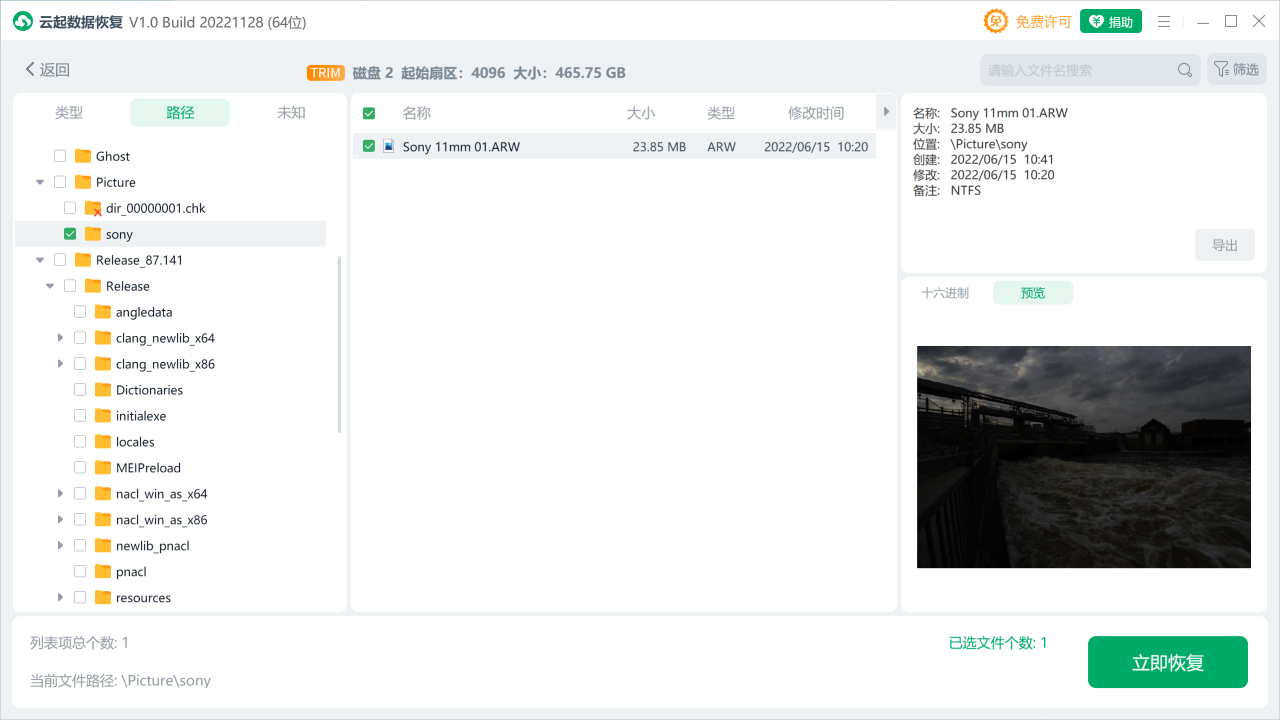Collapse the Release_87.141 folder
The width and height of the screenshot is (1280, 720).
(x=39, y=259)
